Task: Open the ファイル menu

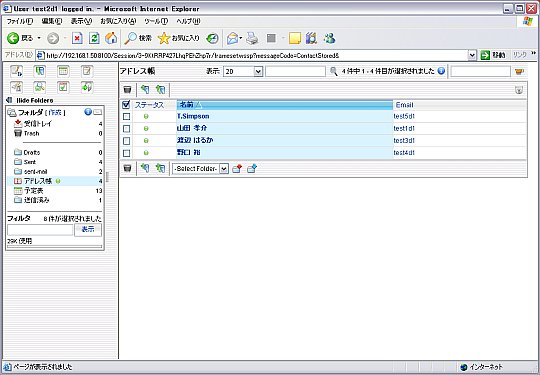Action: coord(19,21)
